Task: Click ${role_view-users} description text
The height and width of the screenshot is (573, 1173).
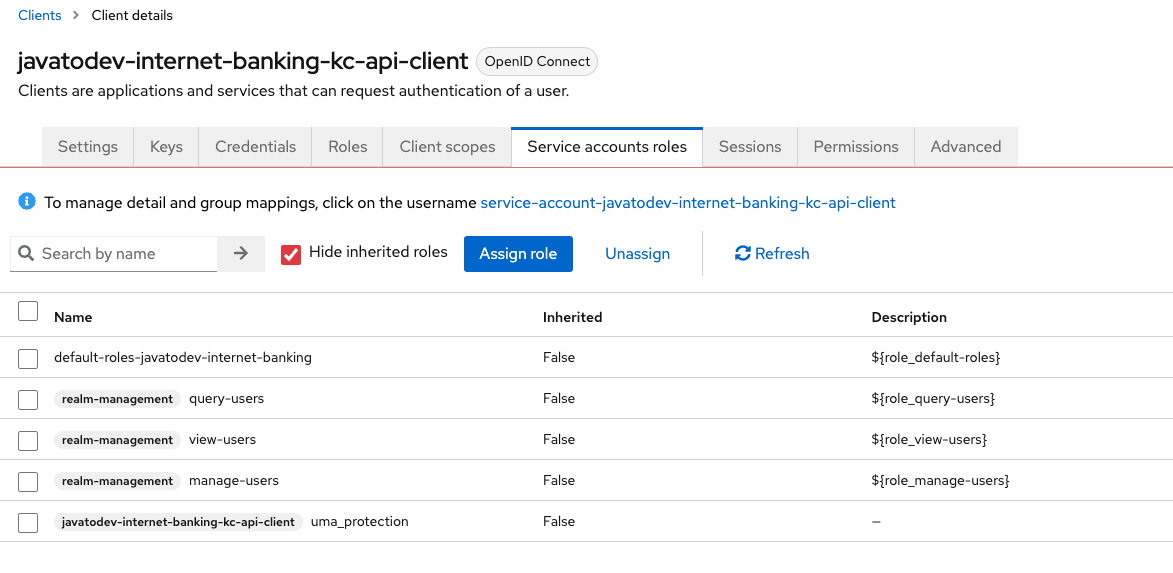Action: (x=929, y=440)
